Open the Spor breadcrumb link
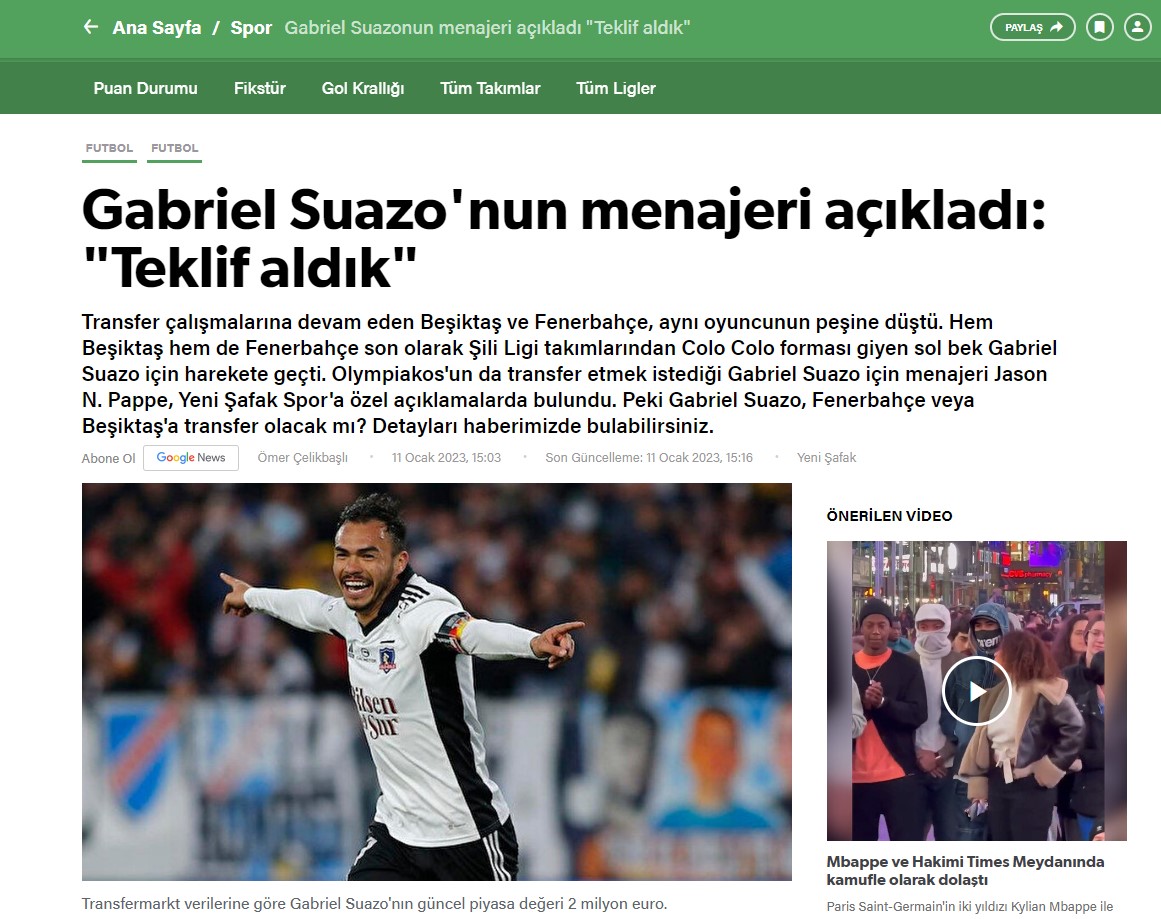1161x919 pixels. click(251, 27)
